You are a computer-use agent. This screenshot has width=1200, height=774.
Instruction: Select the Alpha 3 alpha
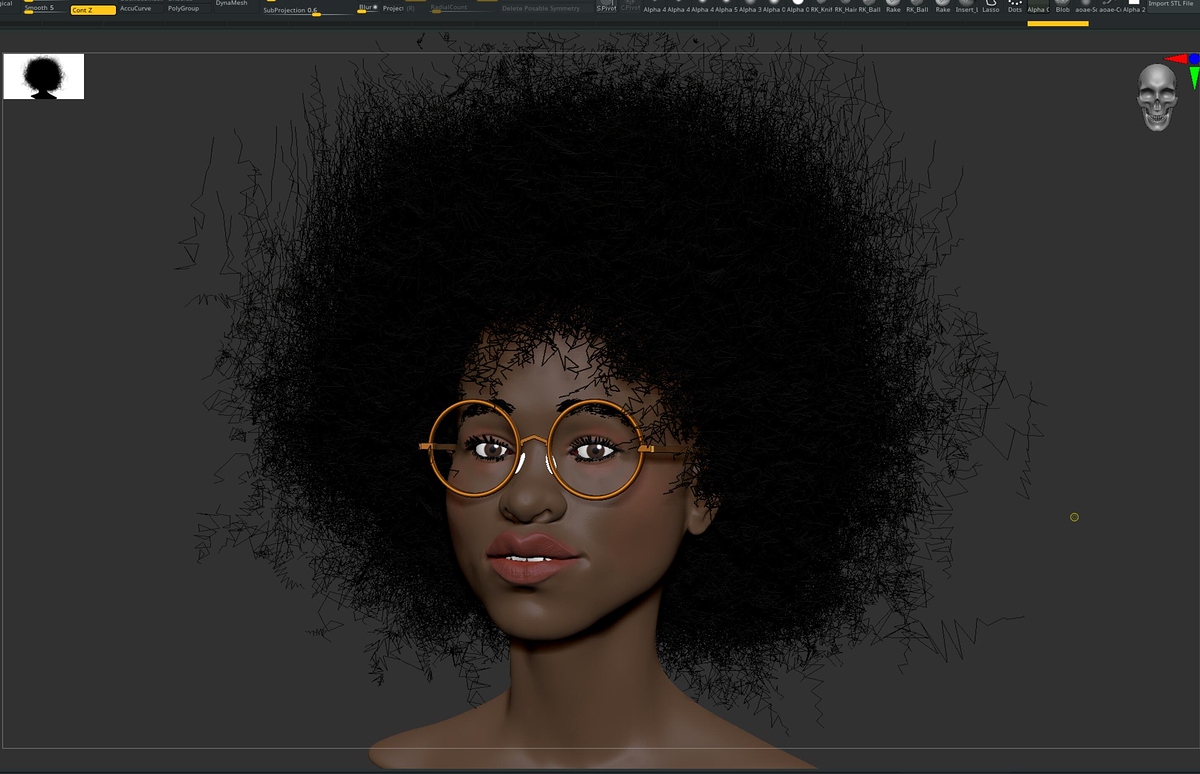(750, 6)
